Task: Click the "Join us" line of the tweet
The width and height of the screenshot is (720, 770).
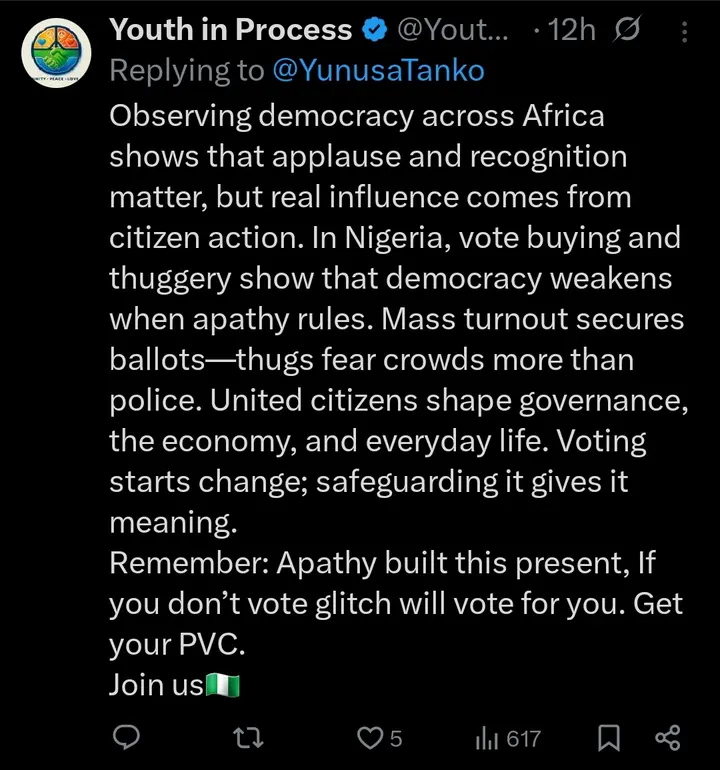Action: coord(156,685)
